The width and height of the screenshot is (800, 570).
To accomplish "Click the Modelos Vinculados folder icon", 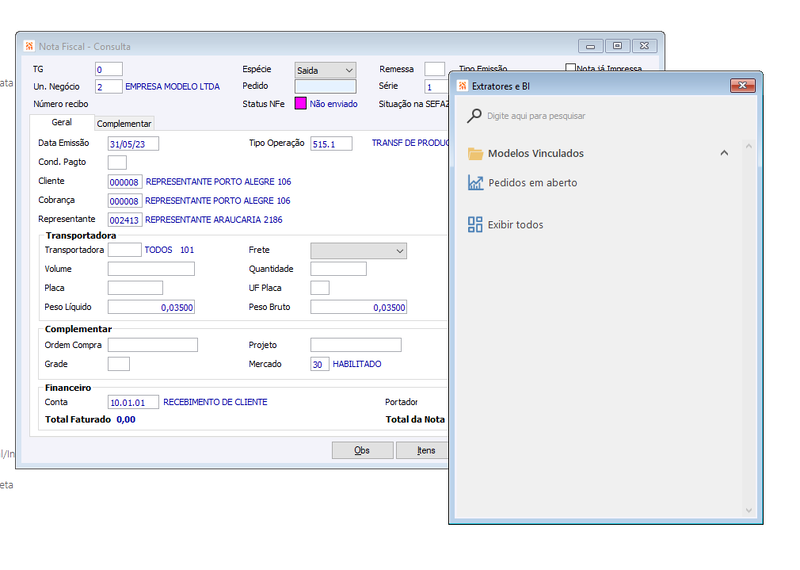I will 476,154.
